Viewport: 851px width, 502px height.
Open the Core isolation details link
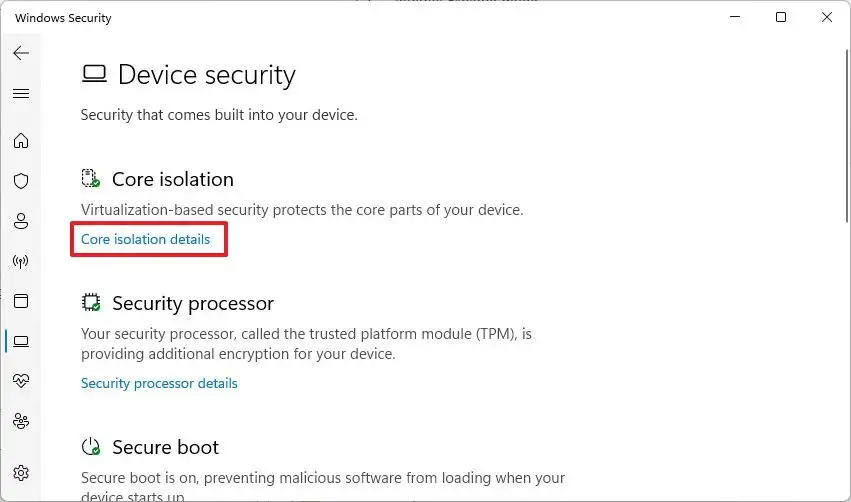point(146,240)
